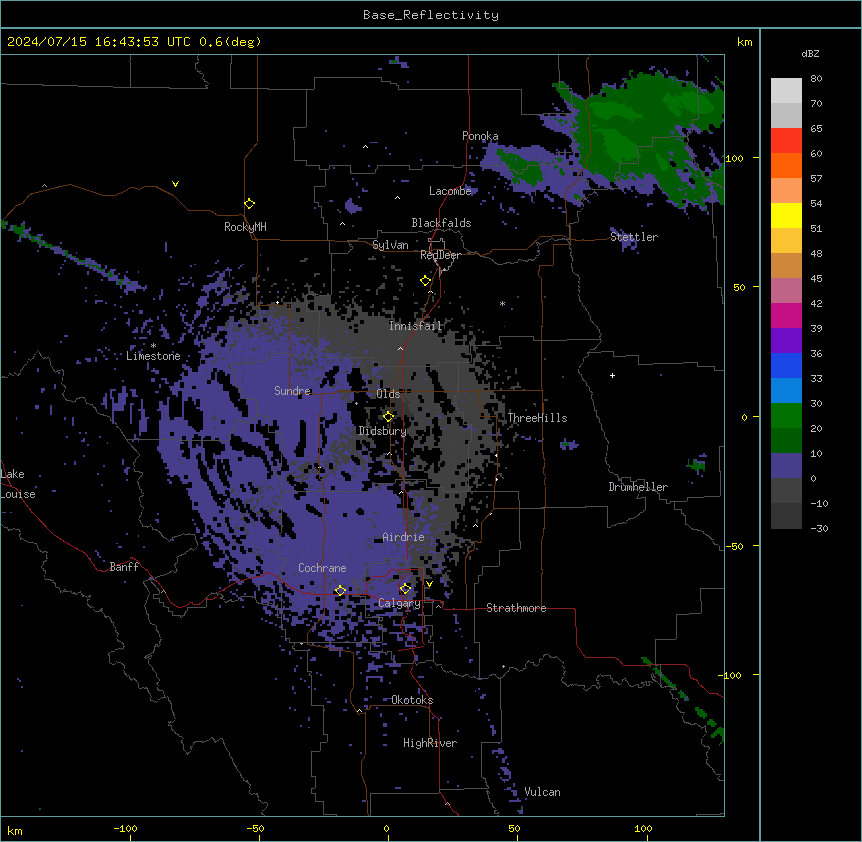Click the yellow station marker near RockyMH

tap(250, 204)
